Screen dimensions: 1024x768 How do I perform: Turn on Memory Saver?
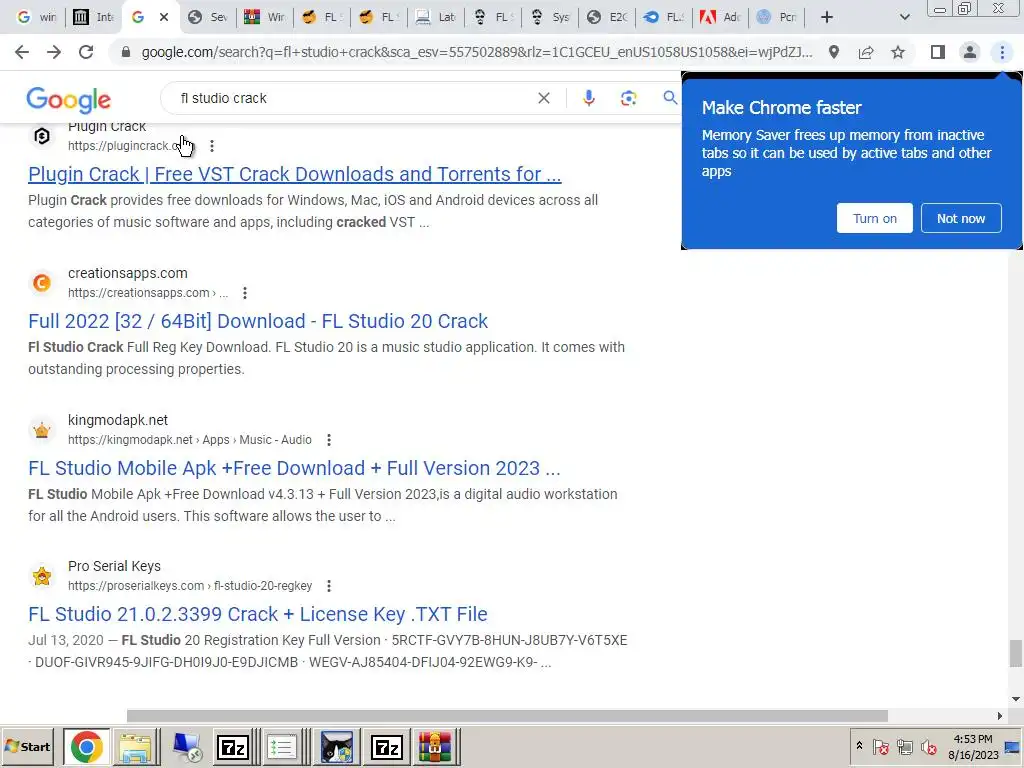[874, 218]
